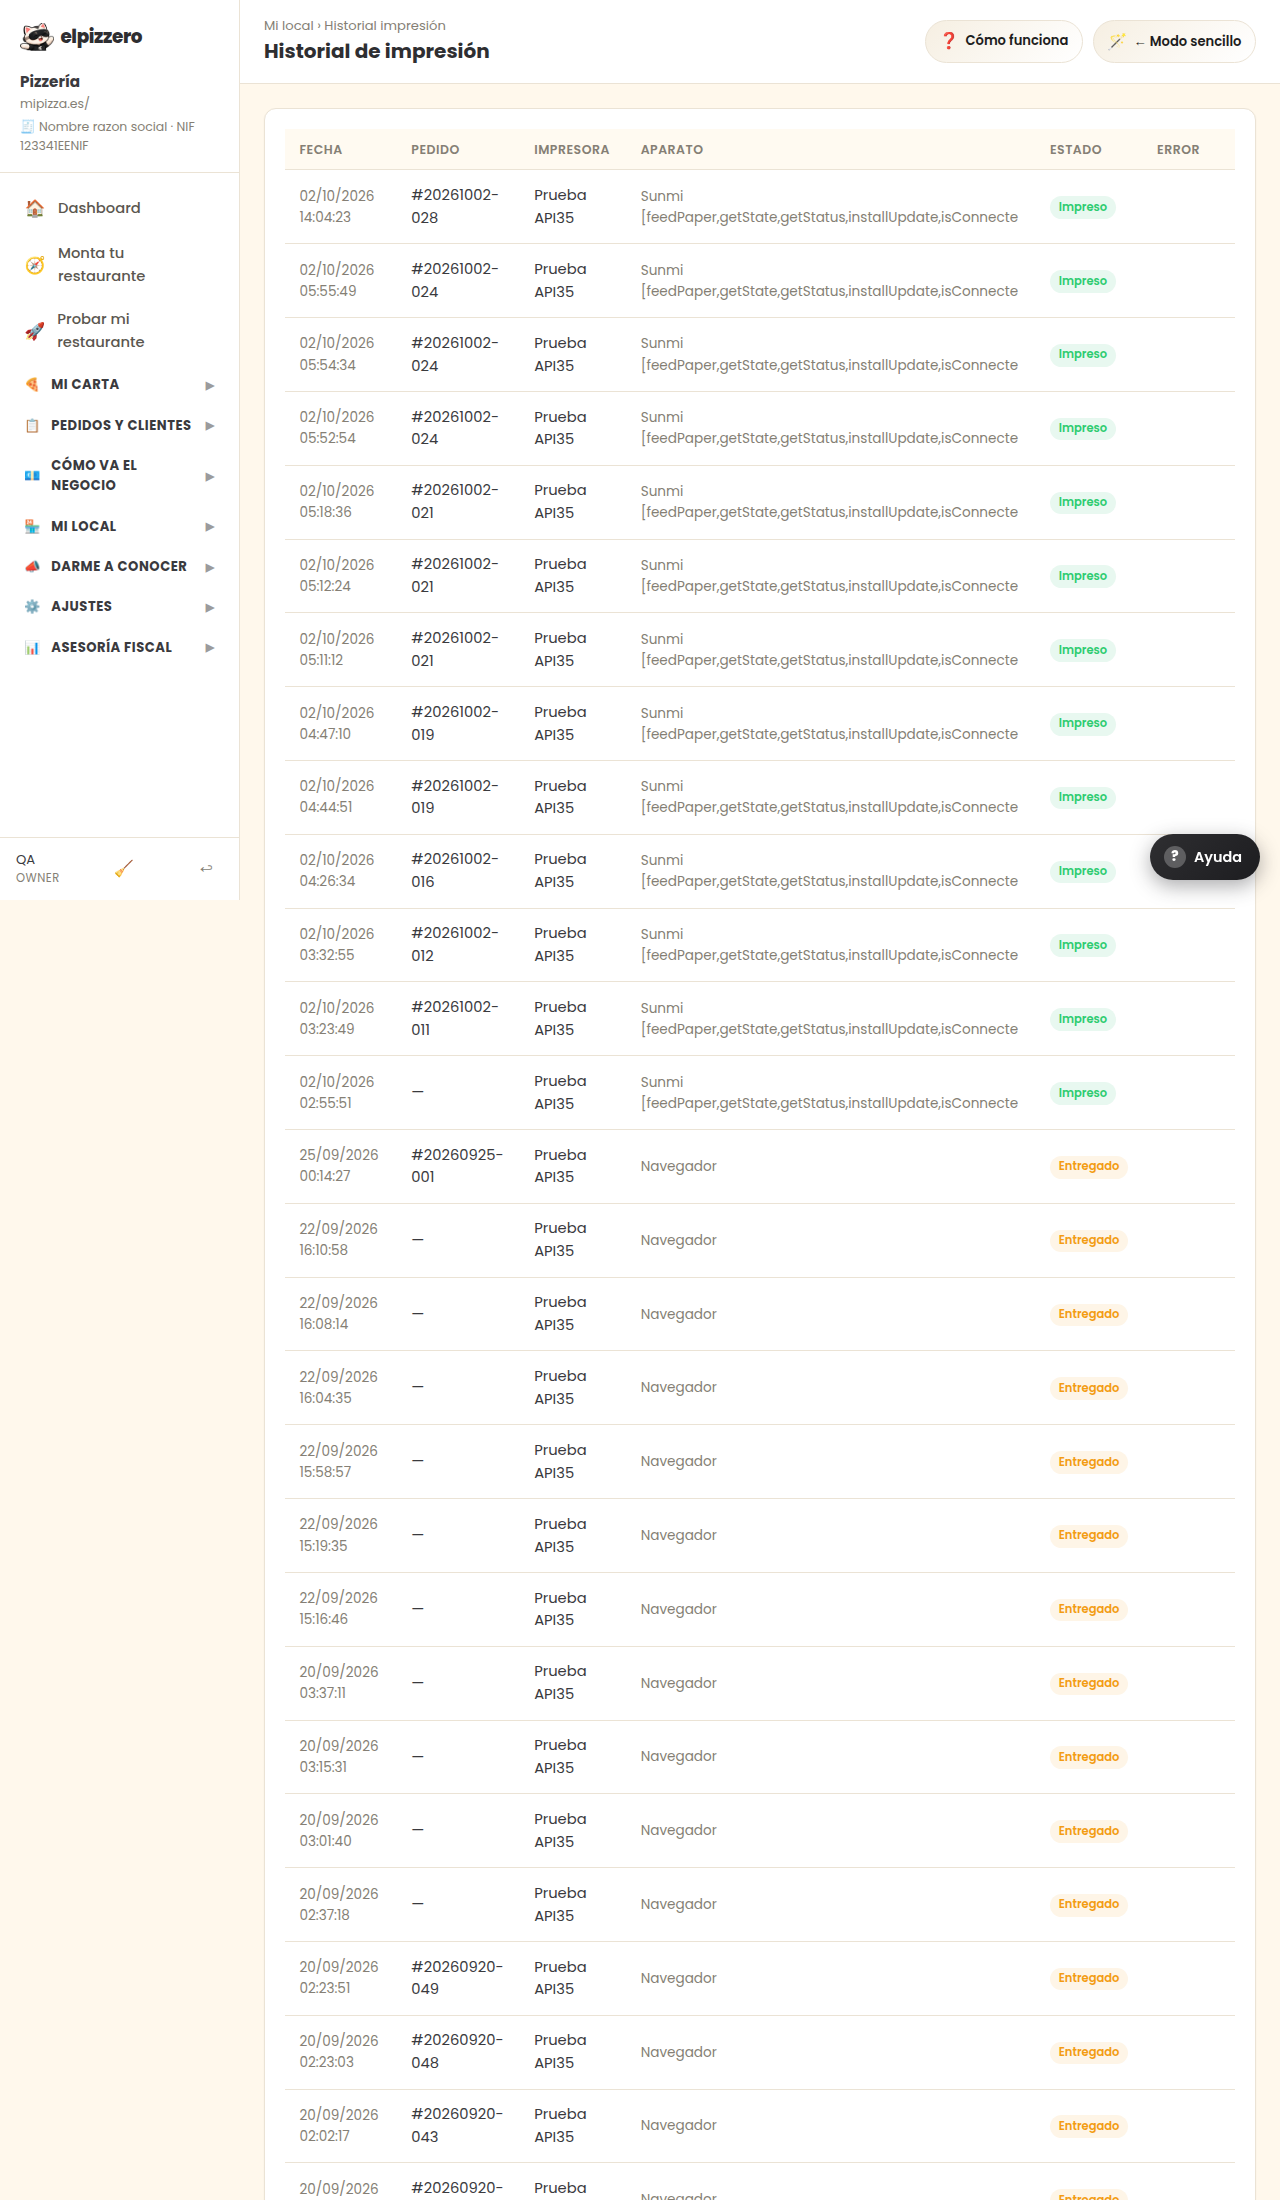Viewport: 1280px width, 2200px height.
Task: Click the date 02/10/2026 03:23:49
Action: pos(337,1018)
